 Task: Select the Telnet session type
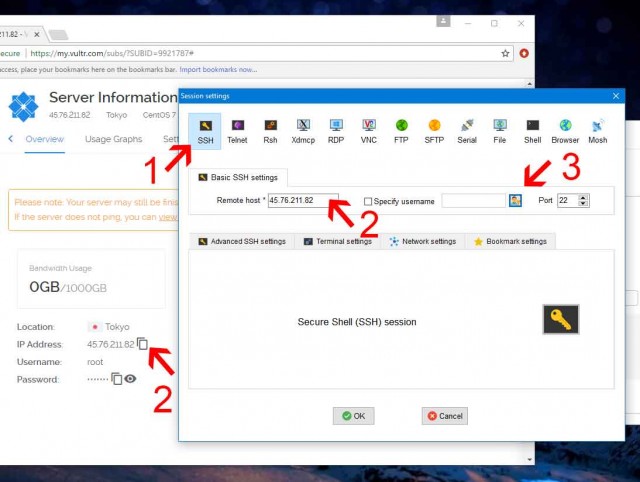(237, 131)
